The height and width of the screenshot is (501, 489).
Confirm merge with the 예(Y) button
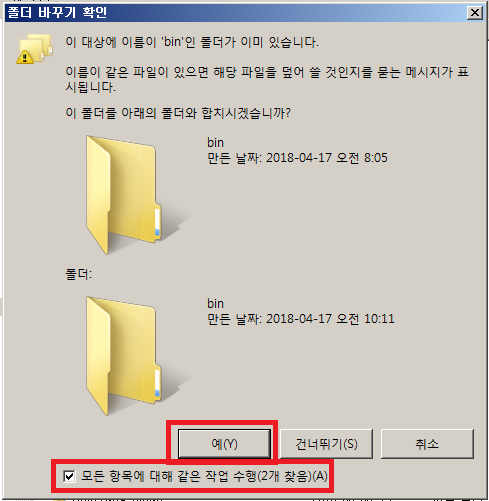click(x=224, y=444)
